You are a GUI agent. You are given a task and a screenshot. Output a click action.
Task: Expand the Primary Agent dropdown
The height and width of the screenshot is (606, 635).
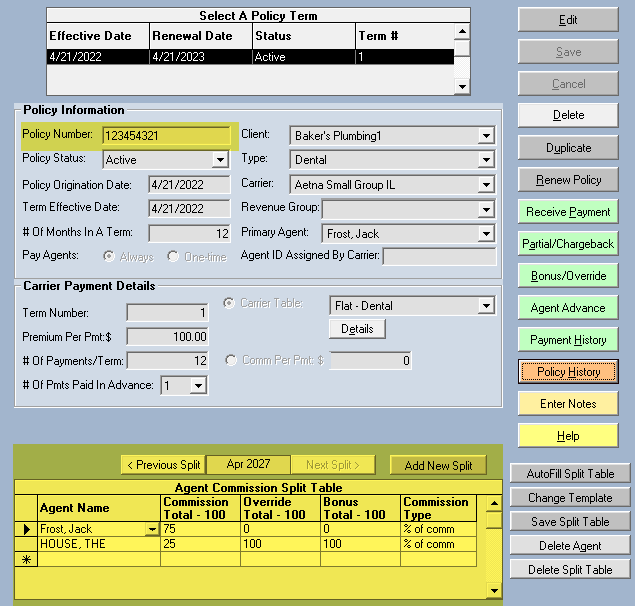point(486,234)
